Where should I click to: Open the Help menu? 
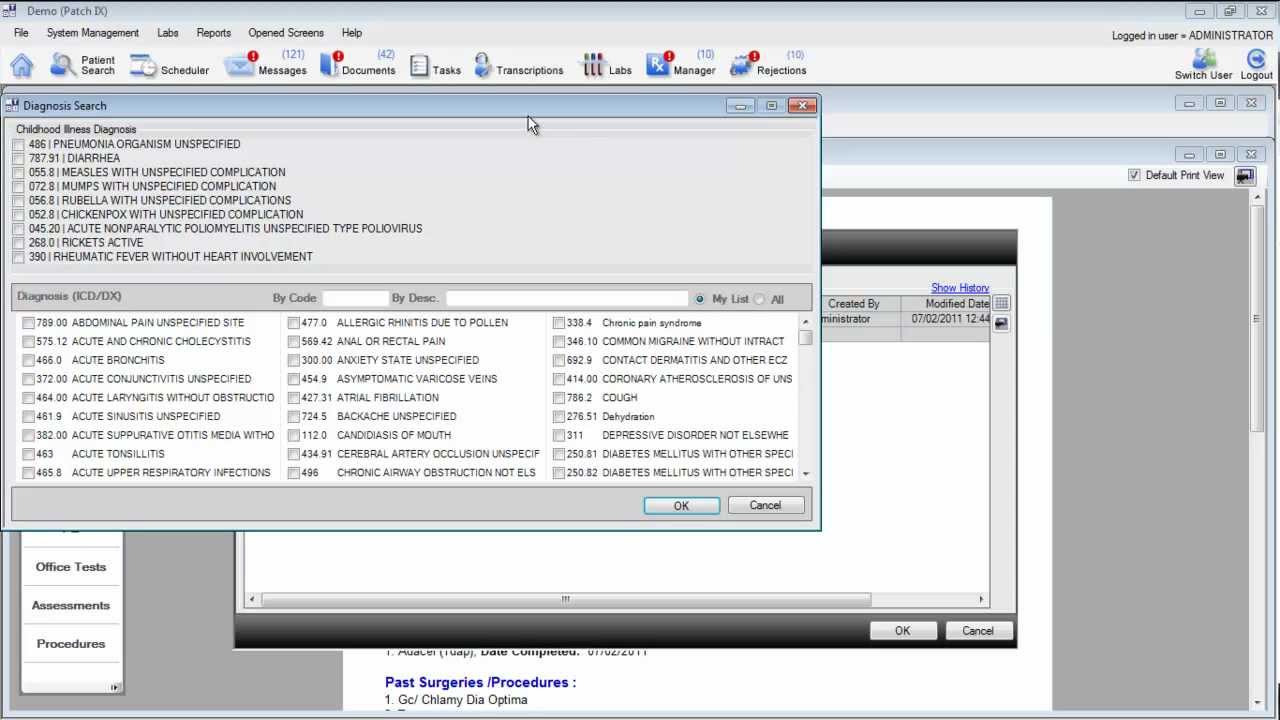[351, 33]
